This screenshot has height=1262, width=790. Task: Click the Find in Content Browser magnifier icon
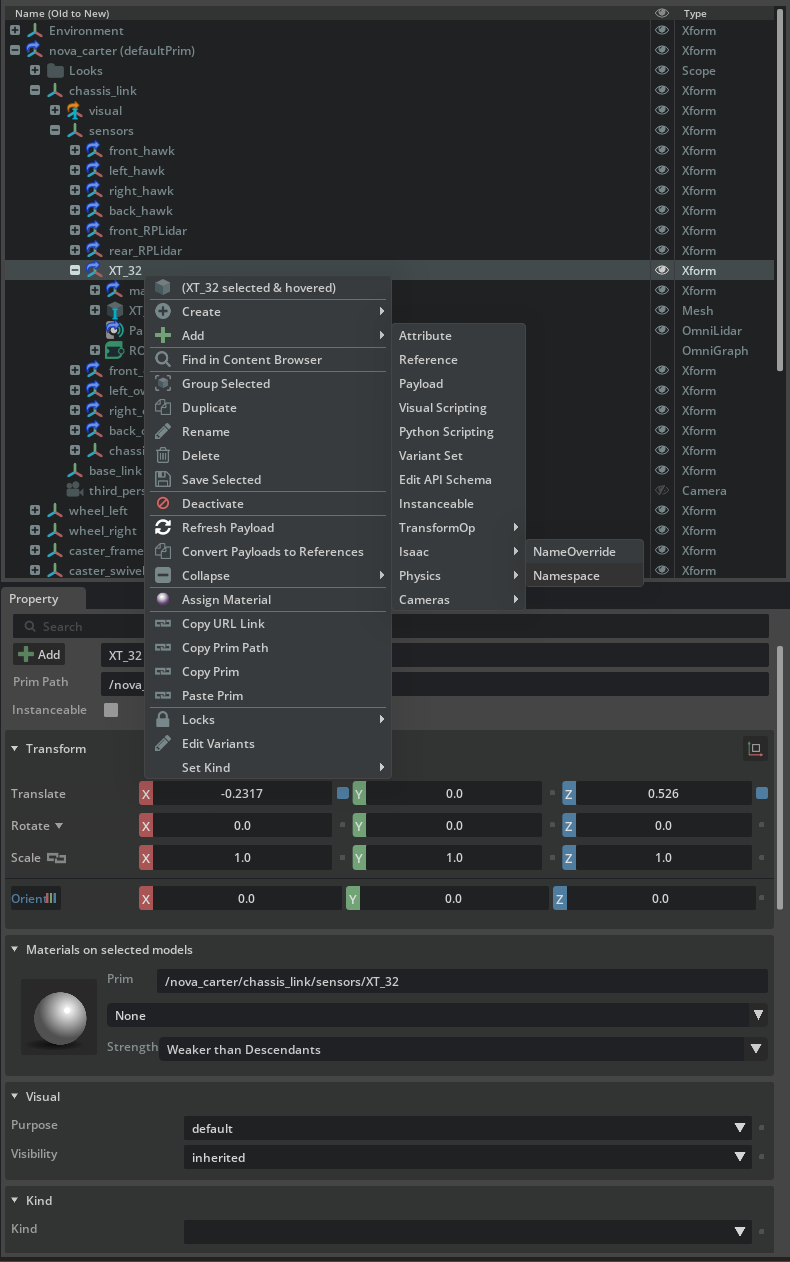point(163,360)
